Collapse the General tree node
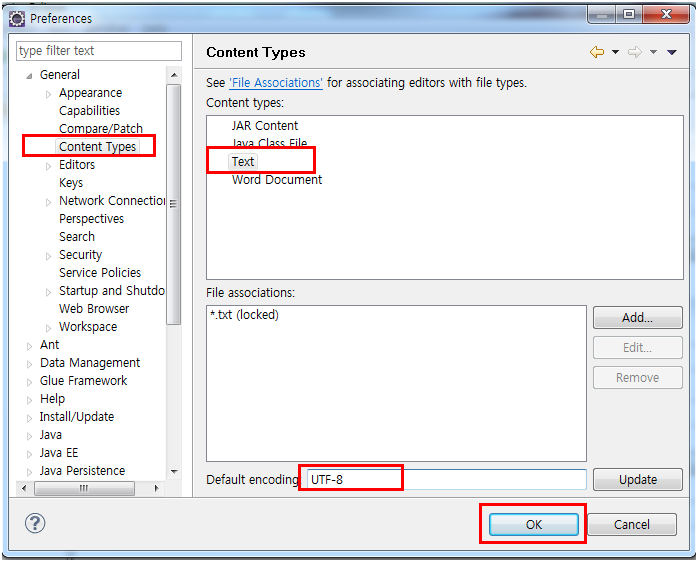698x562 pixels. coord(29,75)
